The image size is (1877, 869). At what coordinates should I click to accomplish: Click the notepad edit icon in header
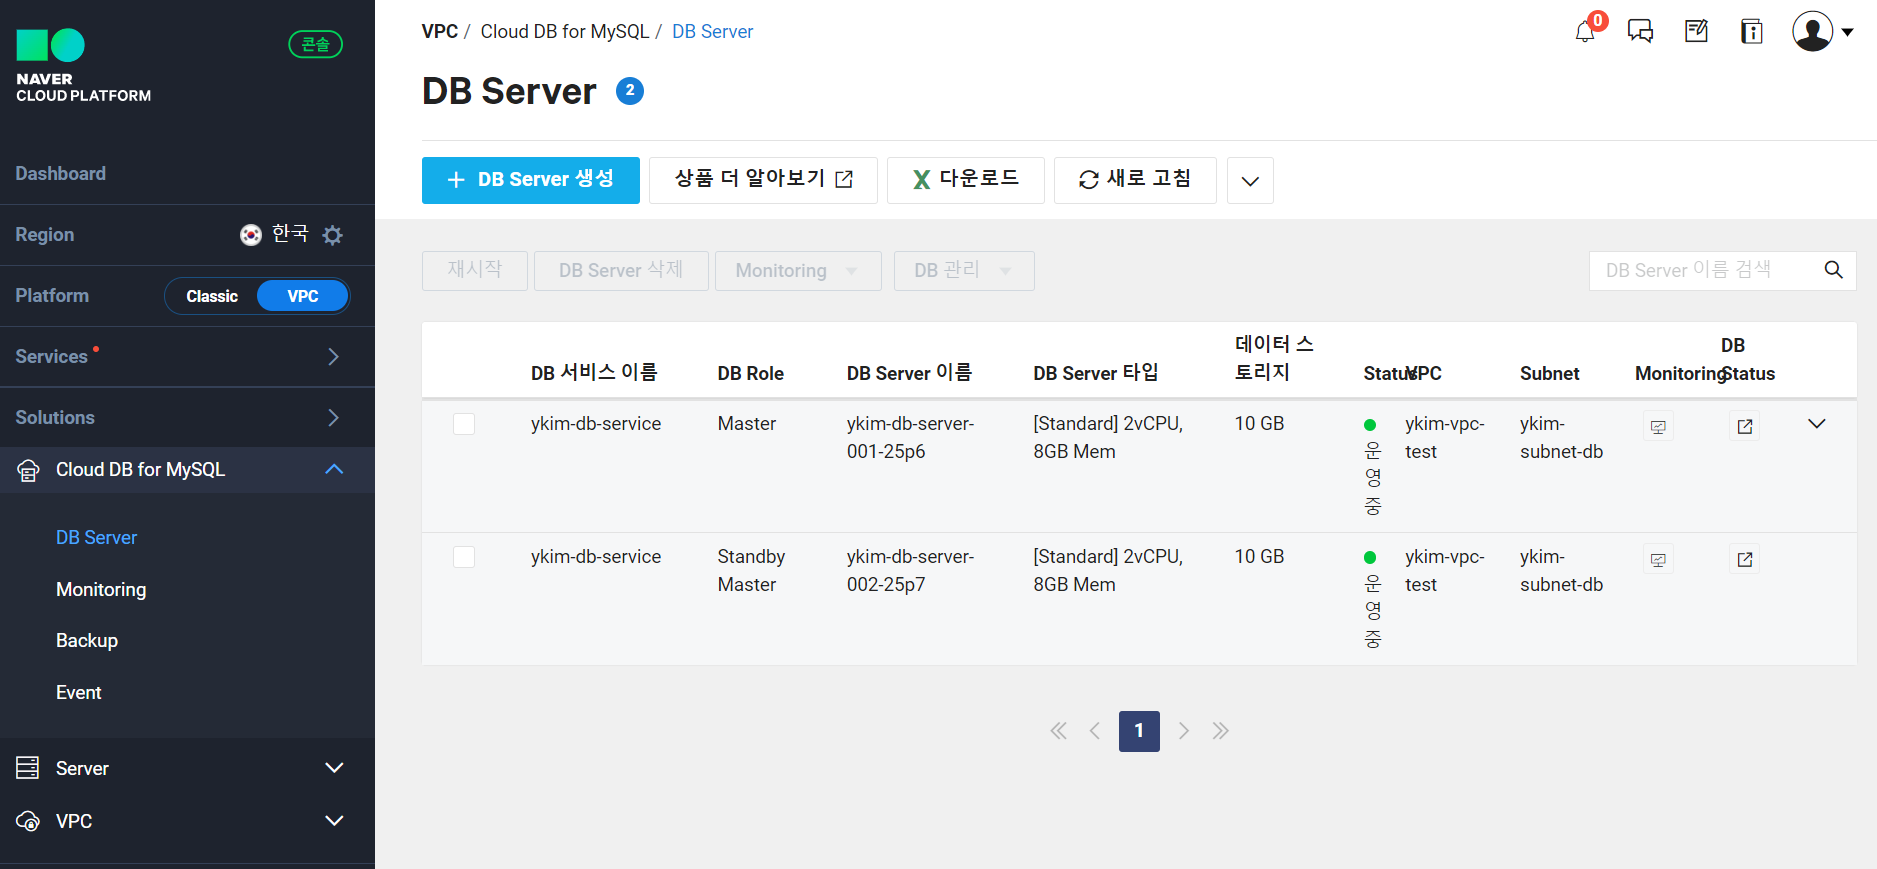[x=1696, y=31]
